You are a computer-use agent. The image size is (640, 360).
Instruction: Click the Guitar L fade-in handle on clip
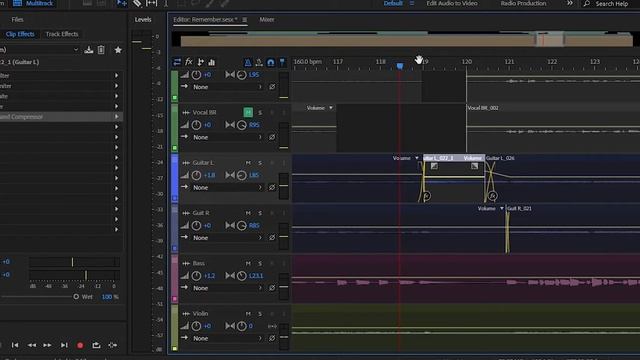point(434,166)
